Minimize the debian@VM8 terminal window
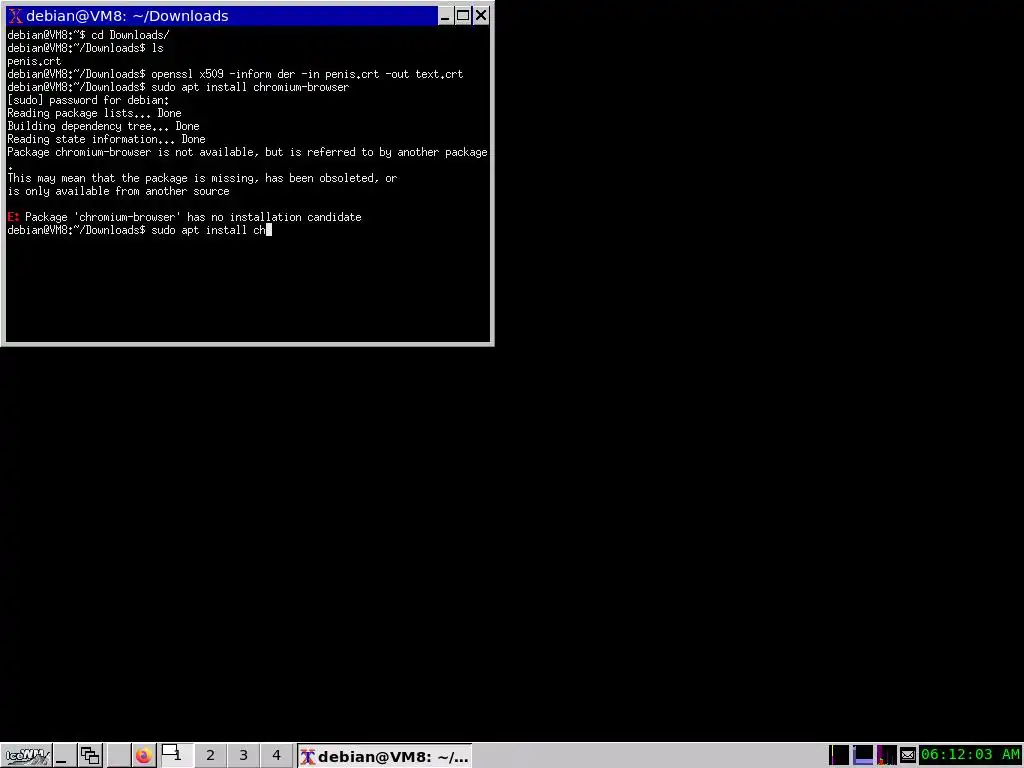The width and height of the screenshot is (1024, 768). coord(445,16)
